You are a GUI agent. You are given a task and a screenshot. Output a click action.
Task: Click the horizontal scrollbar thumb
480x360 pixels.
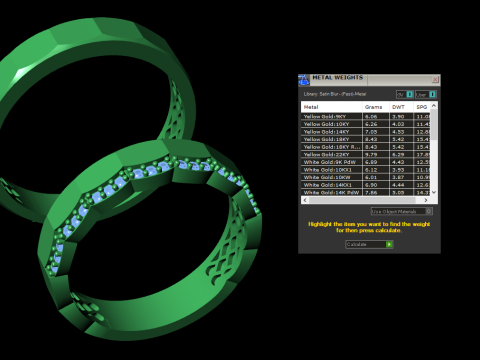(362, 200)
